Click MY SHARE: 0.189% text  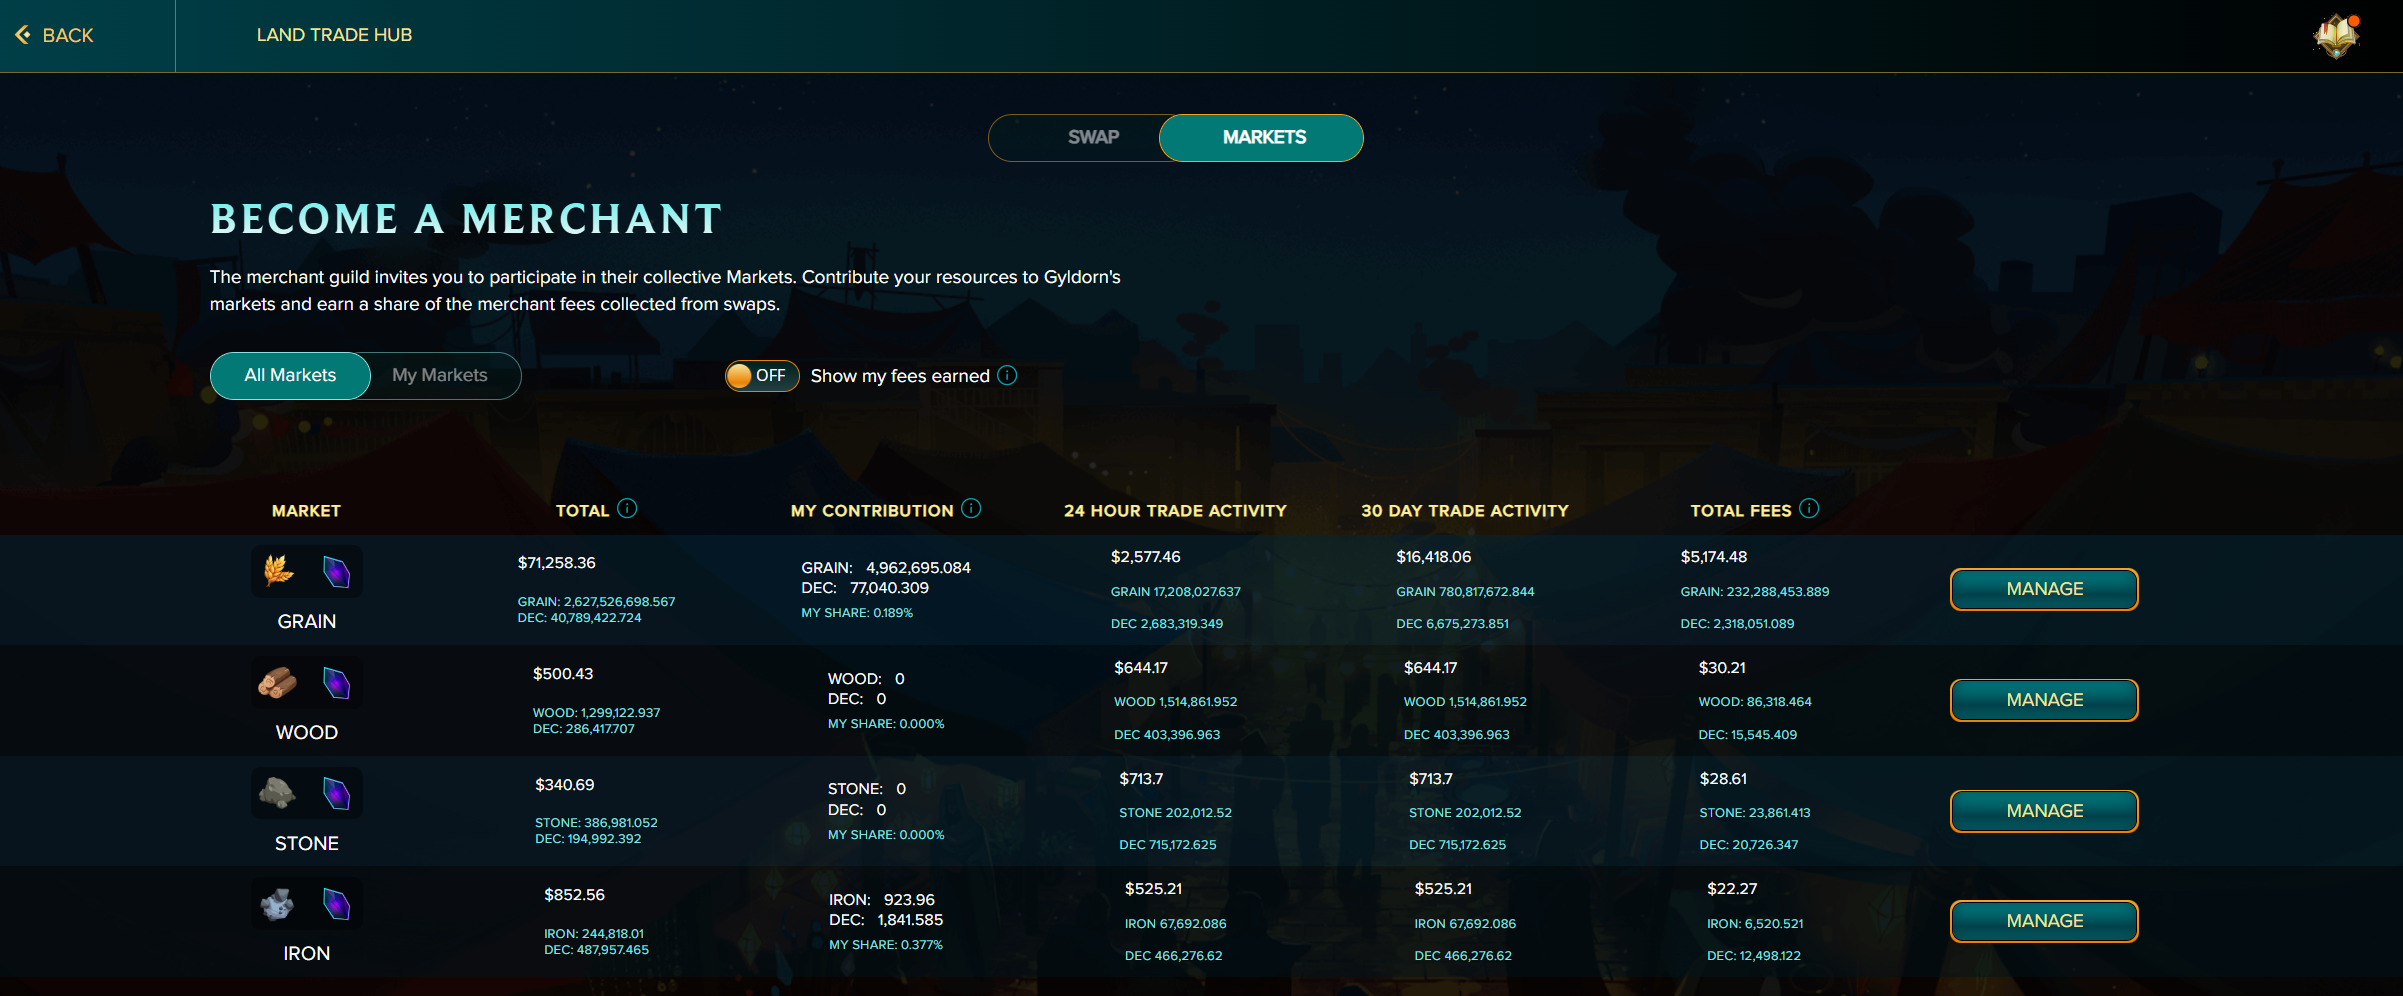857,613
